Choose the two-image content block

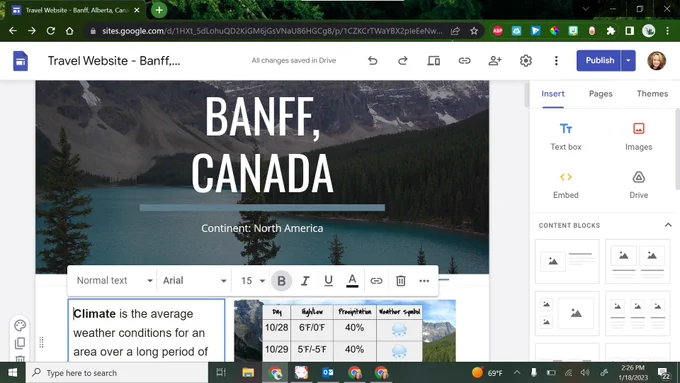point(638,261)
